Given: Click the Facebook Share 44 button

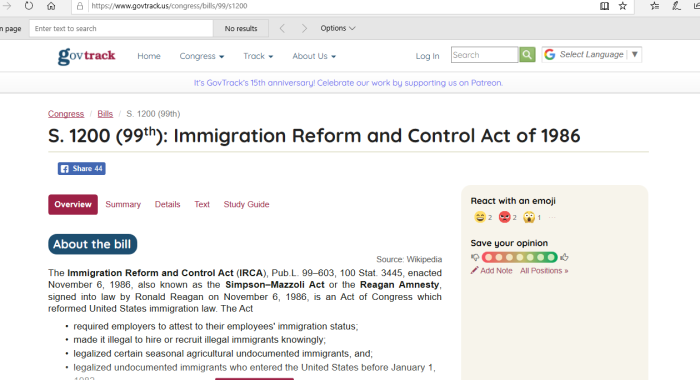Looking at the screenshot, I should (82, 168).
